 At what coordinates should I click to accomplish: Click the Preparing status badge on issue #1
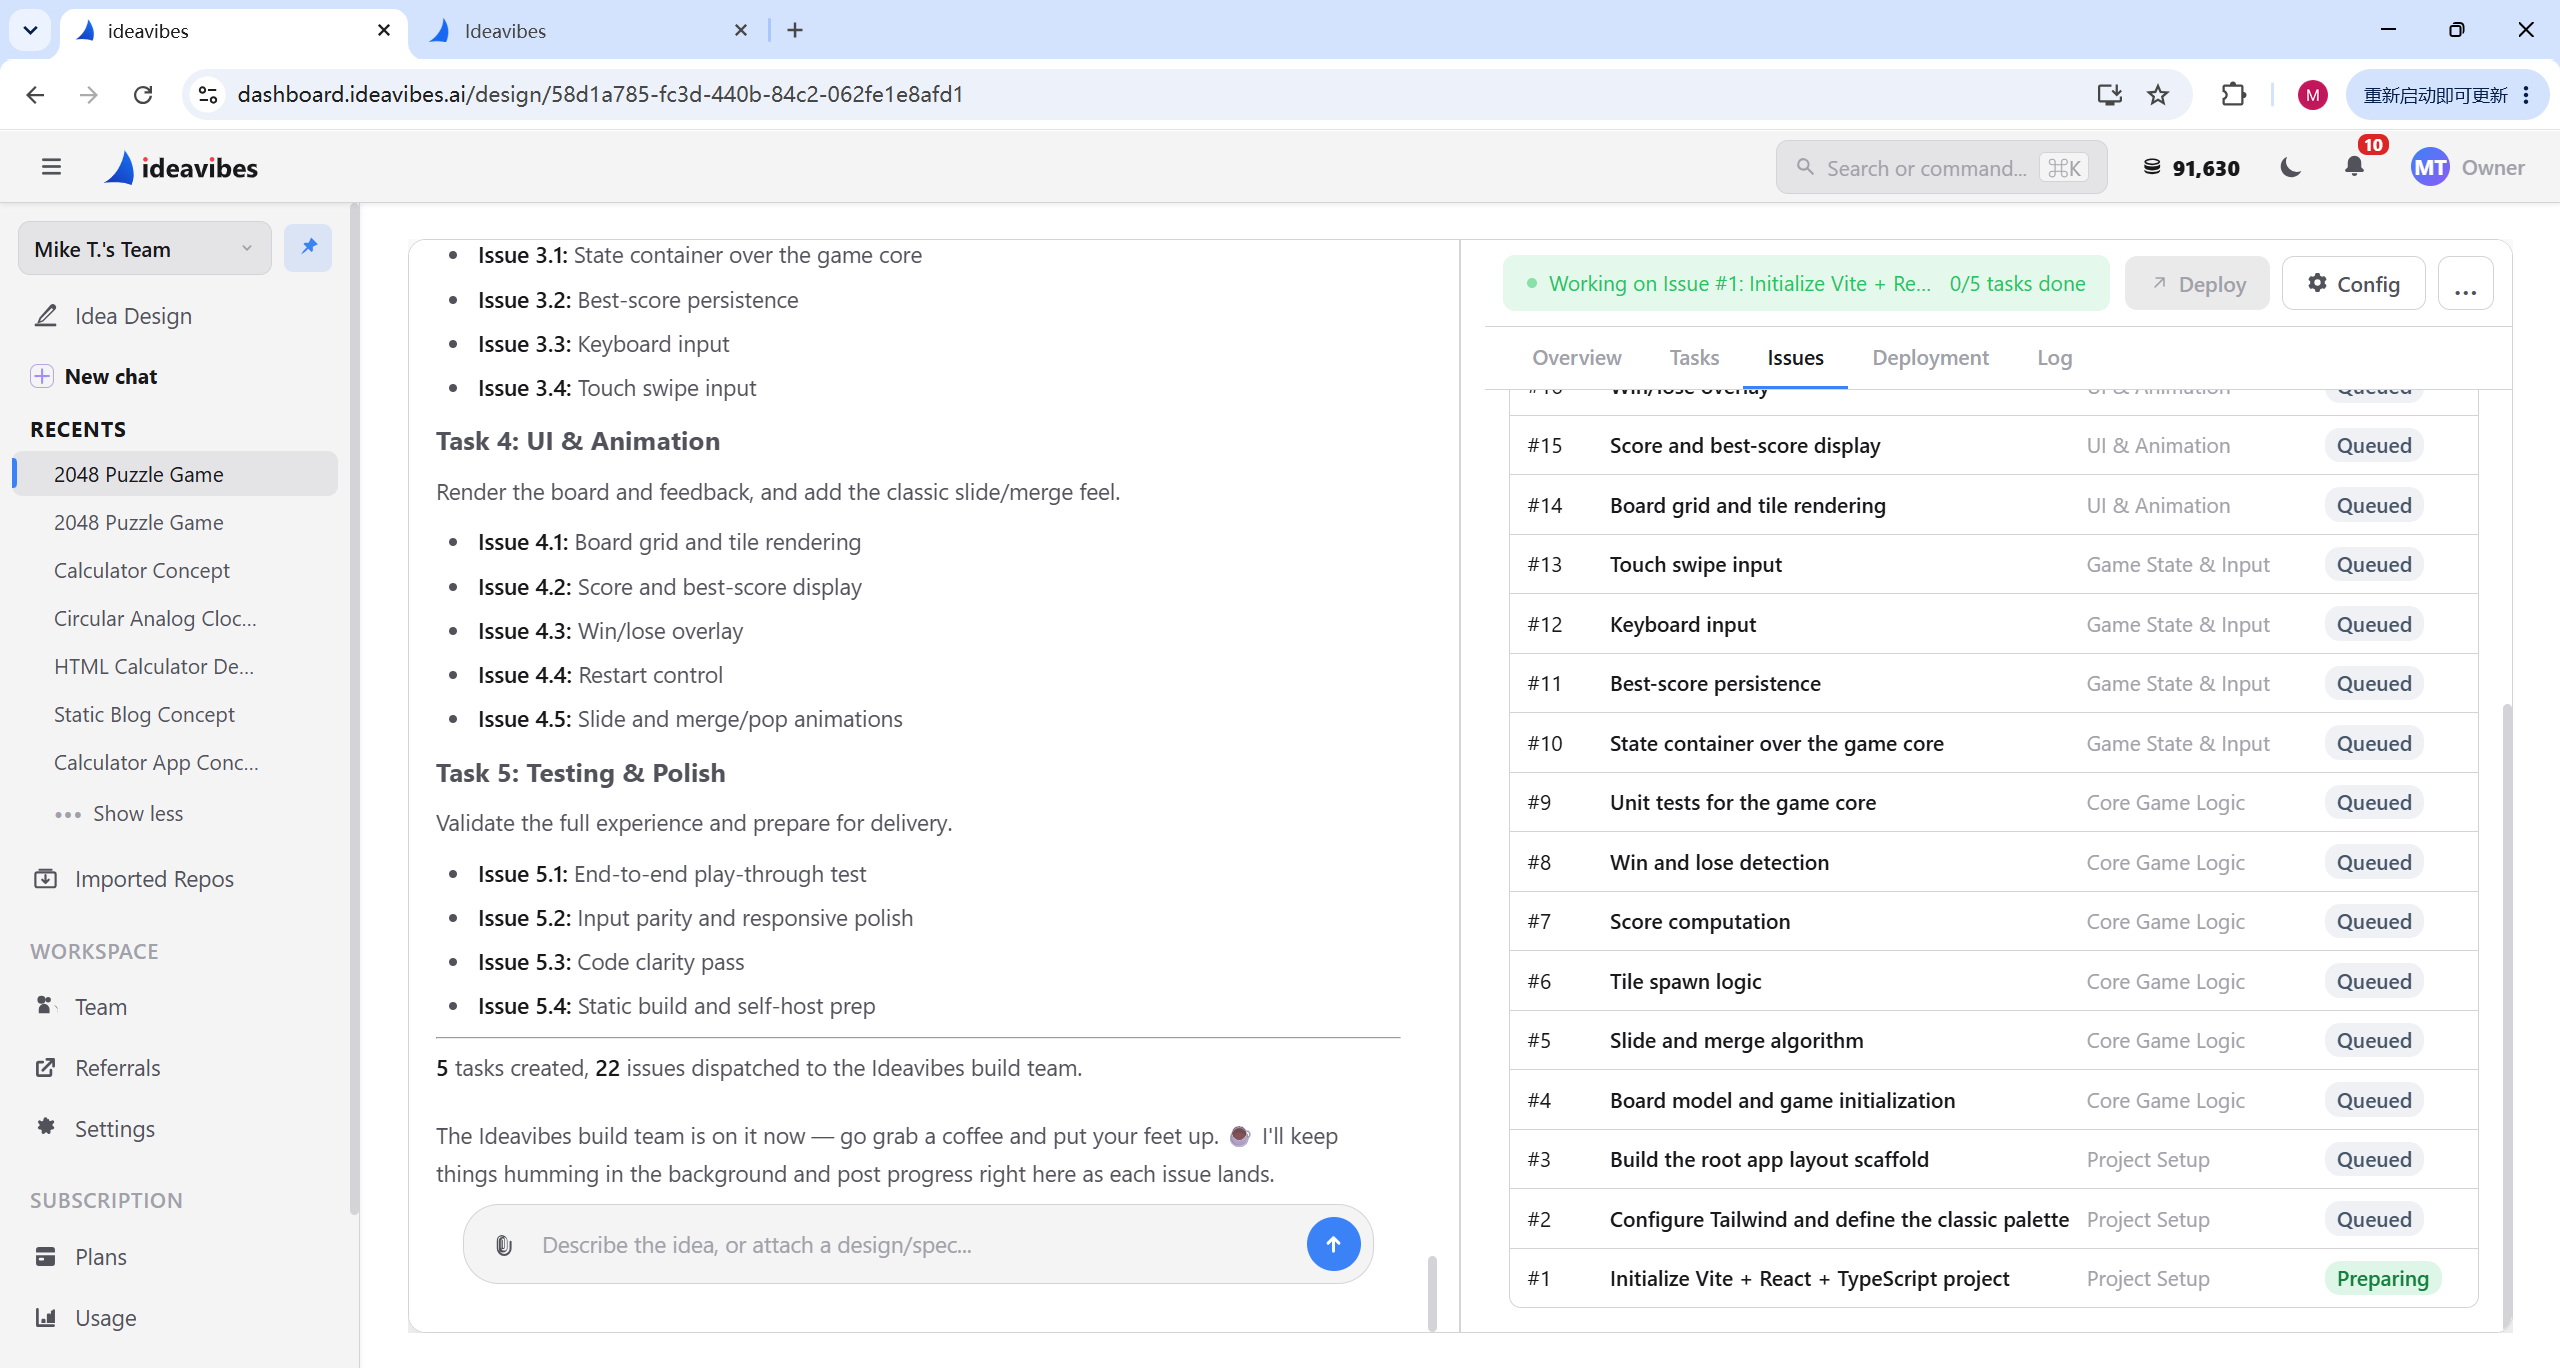pos(2382,1278)
